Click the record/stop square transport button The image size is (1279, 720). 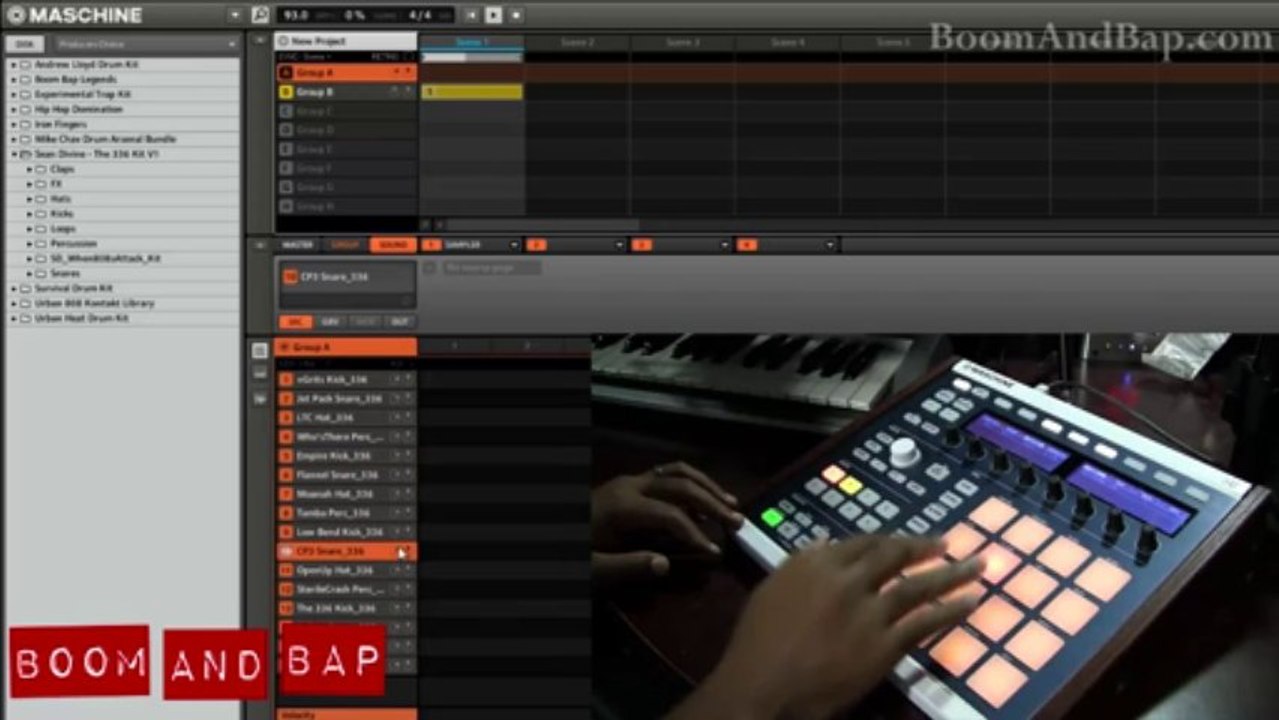516,15
